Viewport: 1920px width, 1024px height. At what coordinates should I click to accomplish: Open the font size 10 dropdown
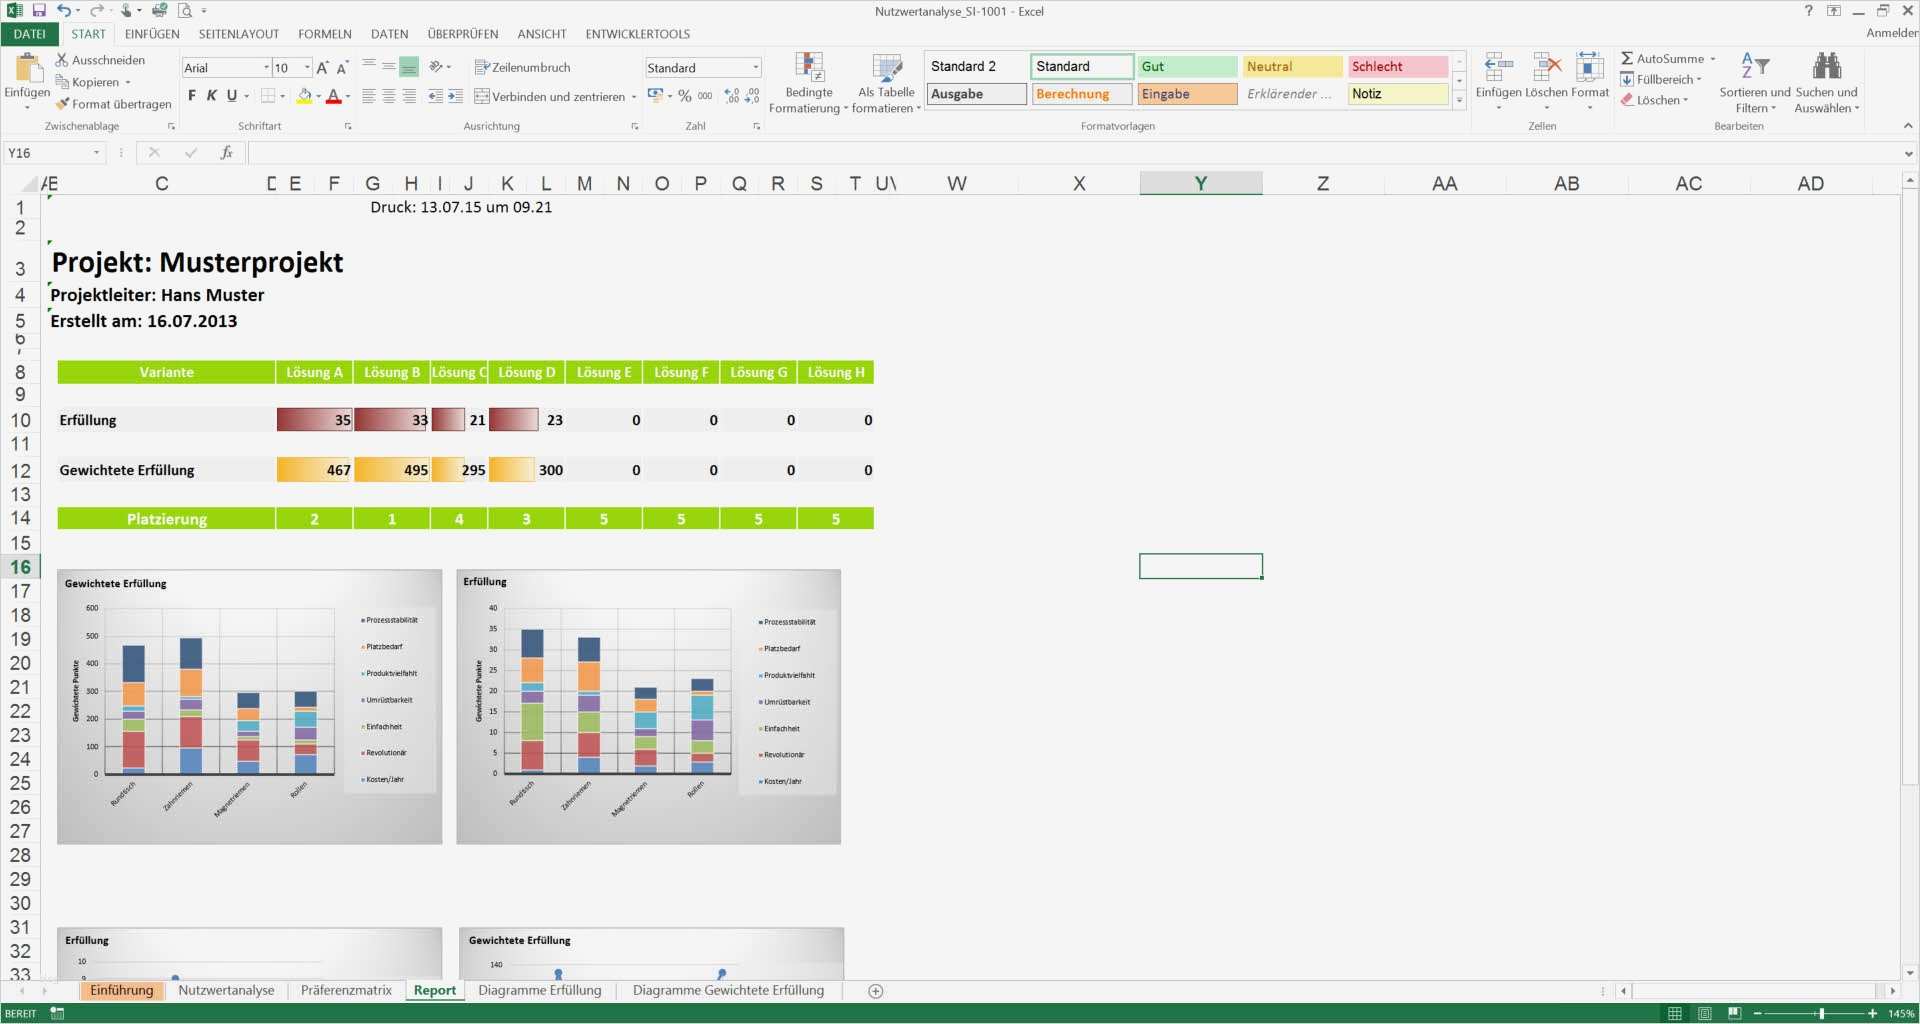(306, 67)
